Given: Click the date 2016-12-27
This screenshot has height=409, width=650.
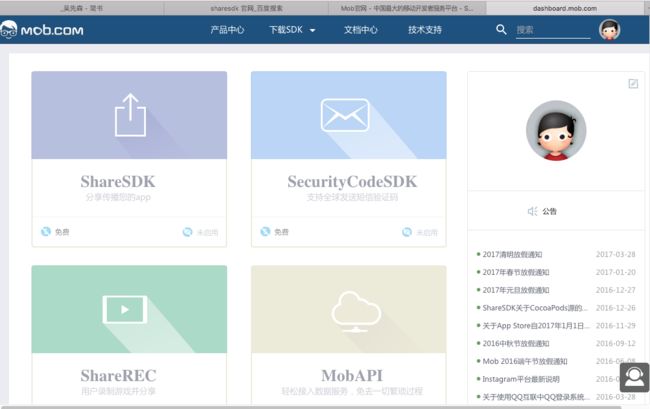Looking at the screenshot, I should pos(616,290).
